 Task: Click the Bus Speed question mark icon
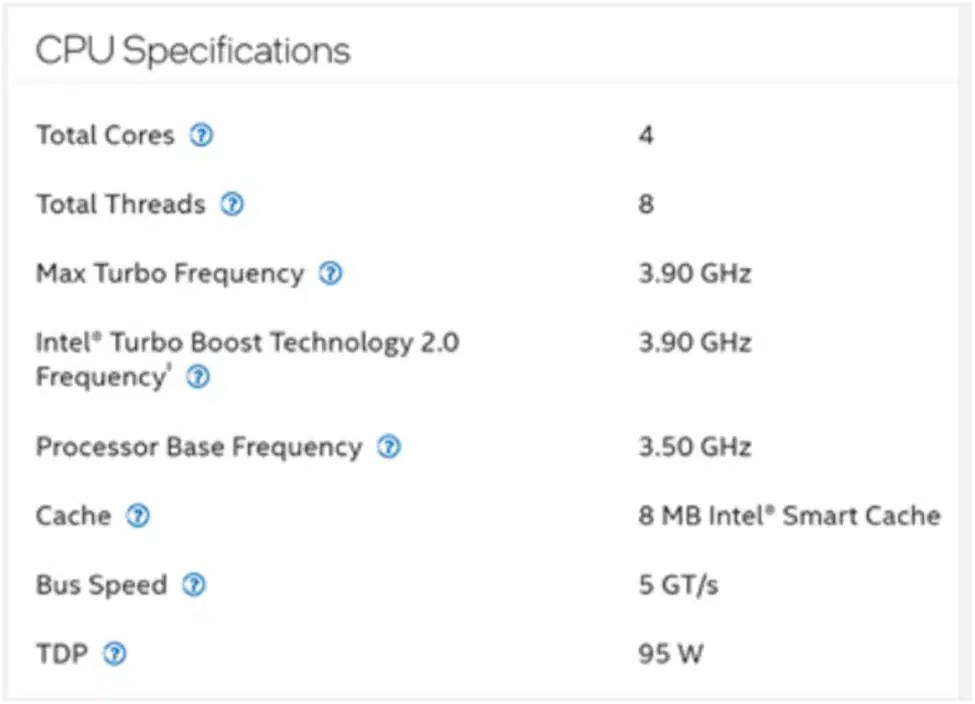tap(193, 585)
